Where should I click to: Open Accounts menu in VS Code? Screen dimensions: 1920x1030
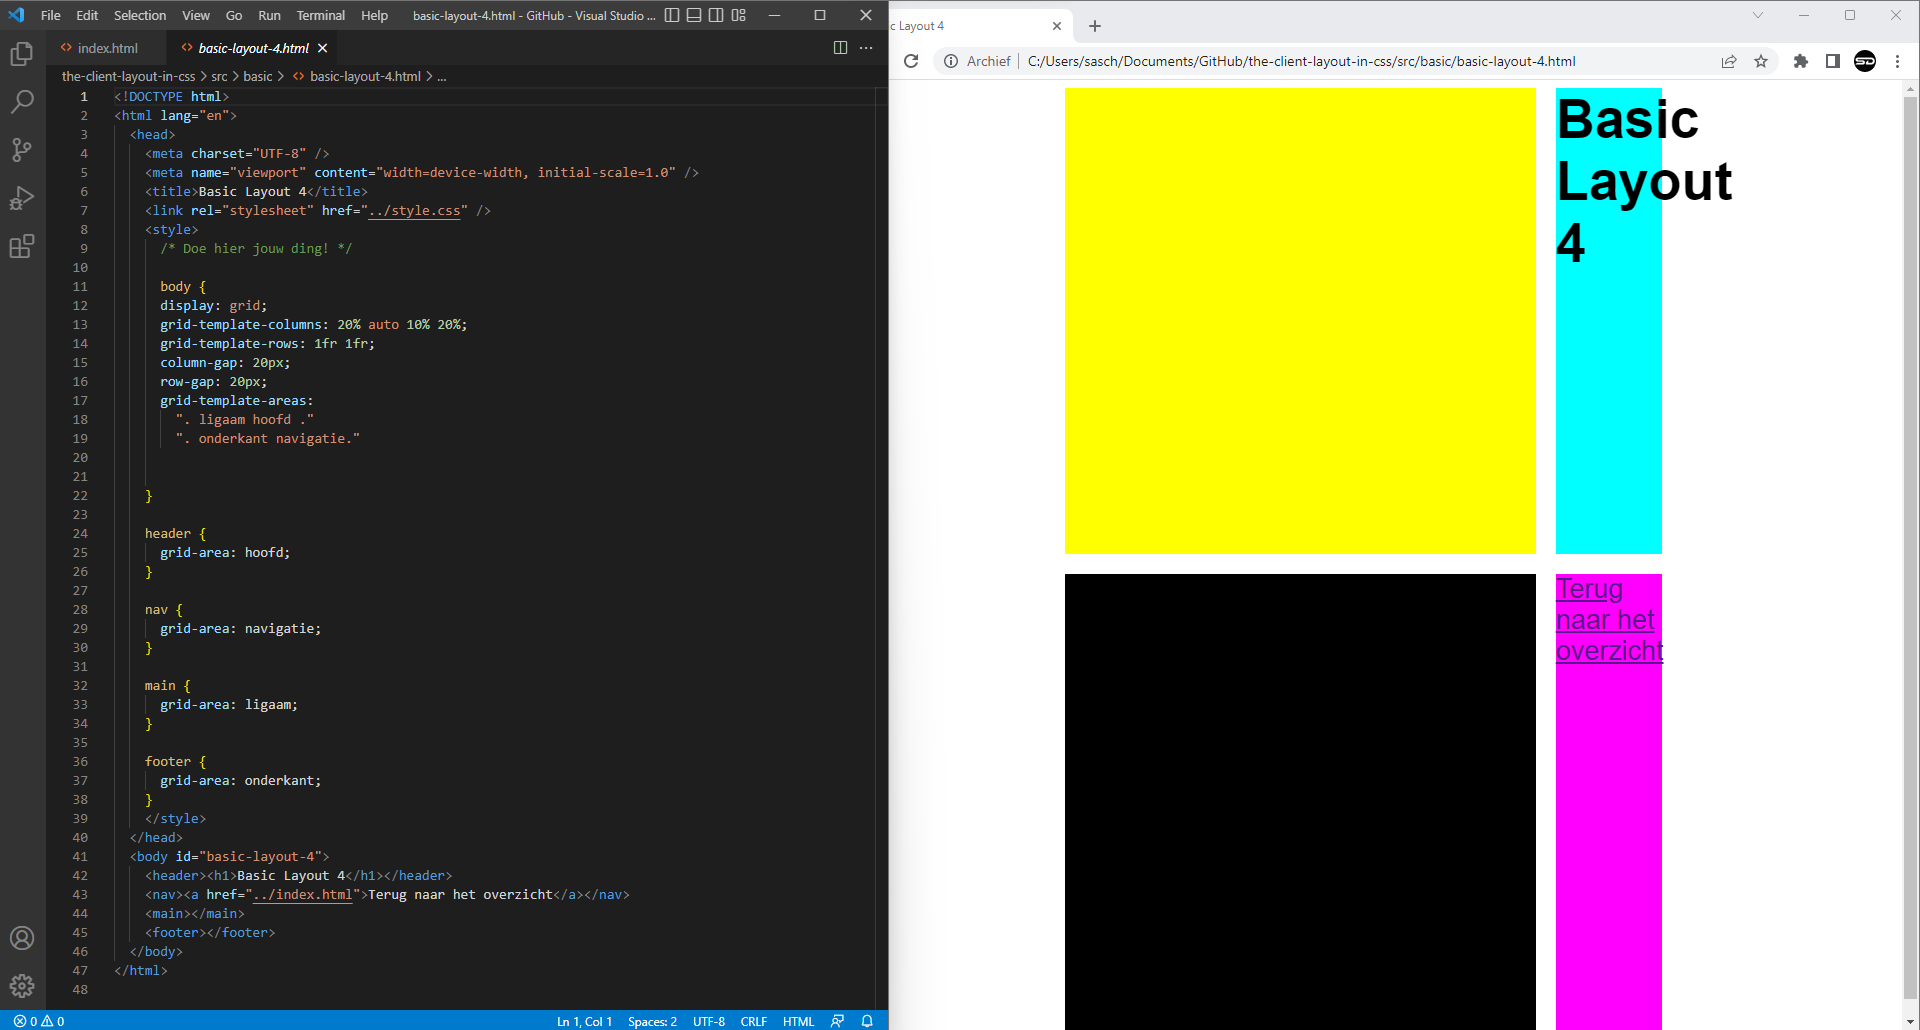(x=22, y=938)
